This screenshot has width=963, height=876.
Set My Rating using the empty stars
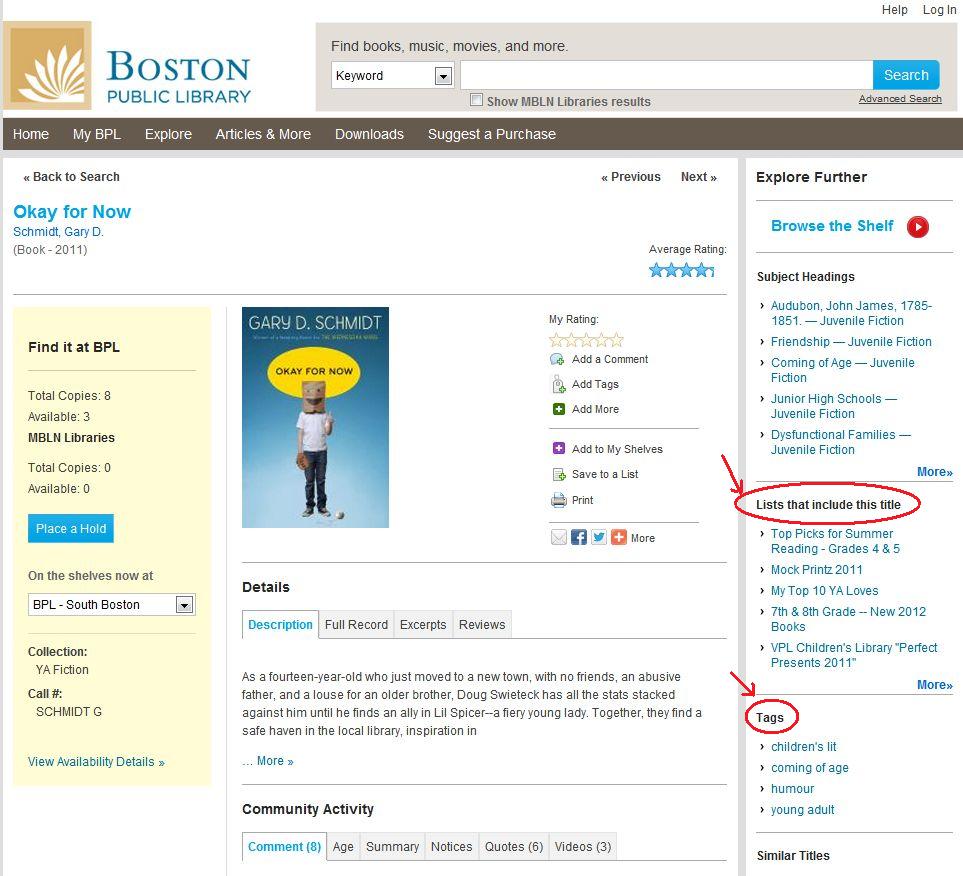click(586, 340)
